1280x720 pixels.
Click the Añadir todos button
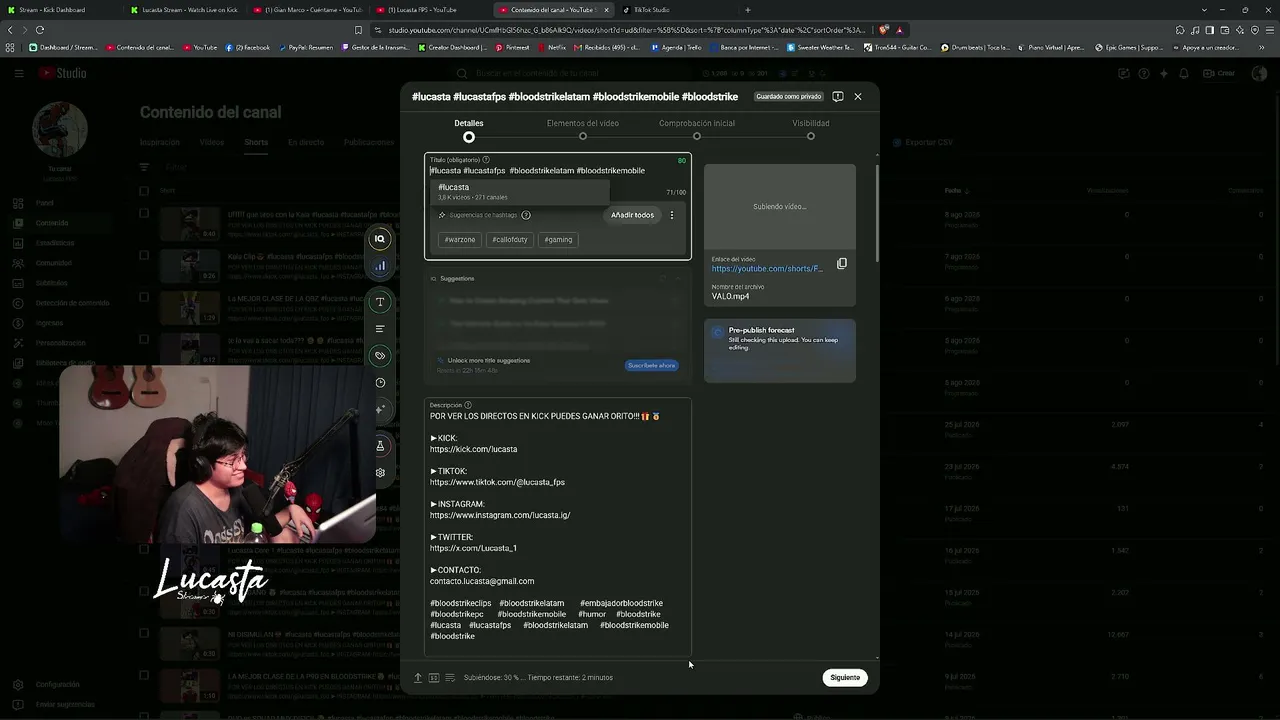point(632,215)
